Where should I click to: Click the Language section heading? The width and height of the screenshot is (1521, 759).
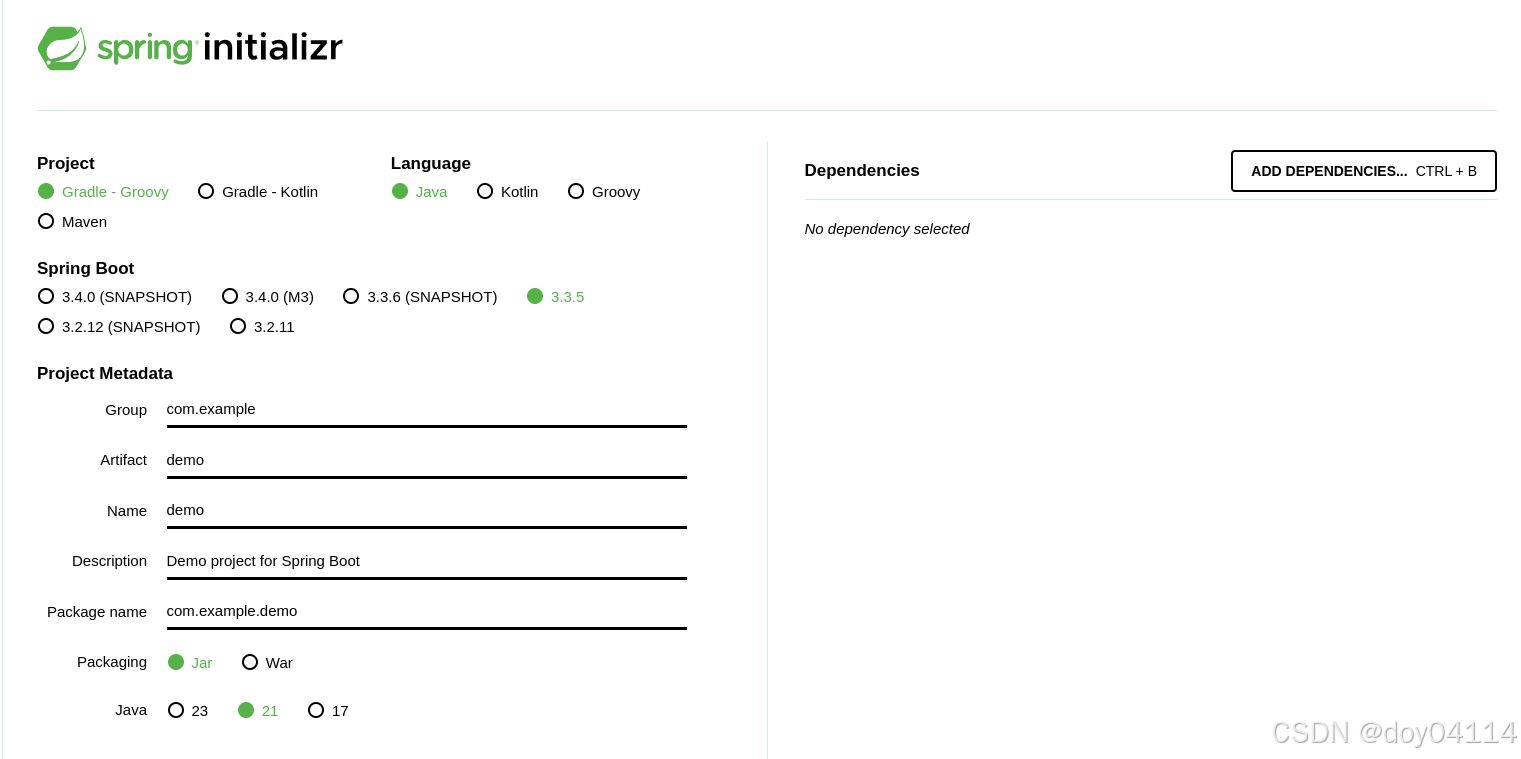tap(431, 164)
